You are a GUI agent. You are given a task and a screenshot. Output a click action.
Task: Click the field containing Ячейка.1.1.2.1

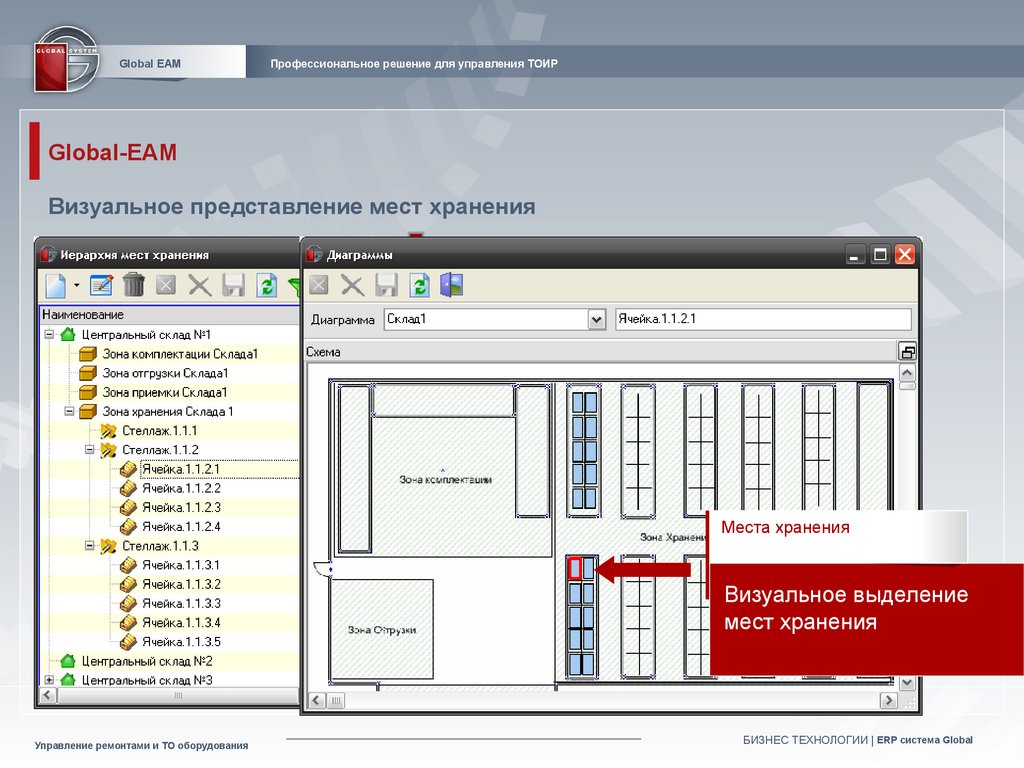click(x=763, y=319)
